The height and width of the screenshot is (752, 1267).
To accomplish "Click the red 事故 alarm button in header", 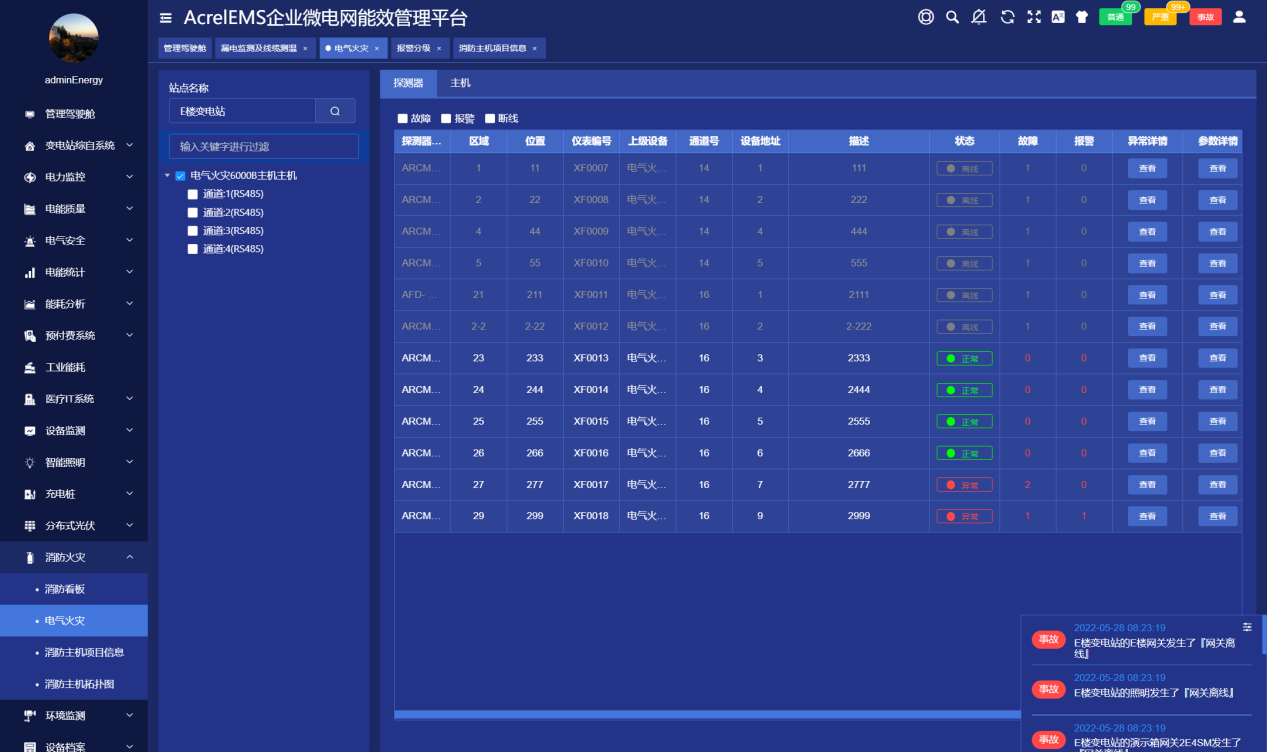I will [x=1205, y=18].
